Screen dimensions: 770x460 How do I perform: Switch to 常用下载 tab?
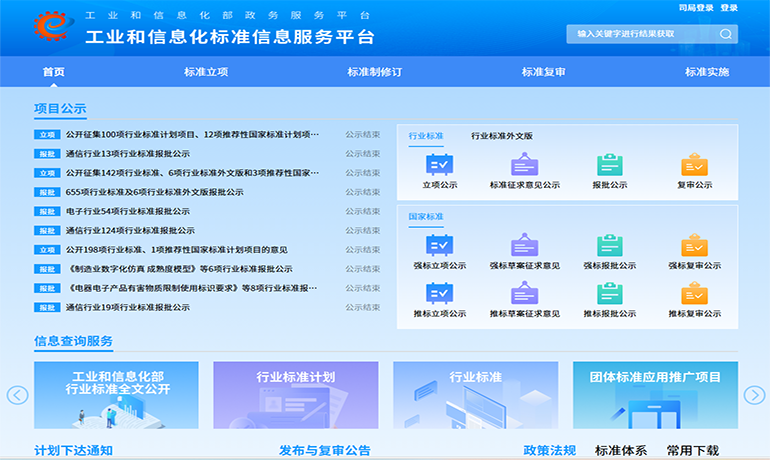tap(692, 450)
